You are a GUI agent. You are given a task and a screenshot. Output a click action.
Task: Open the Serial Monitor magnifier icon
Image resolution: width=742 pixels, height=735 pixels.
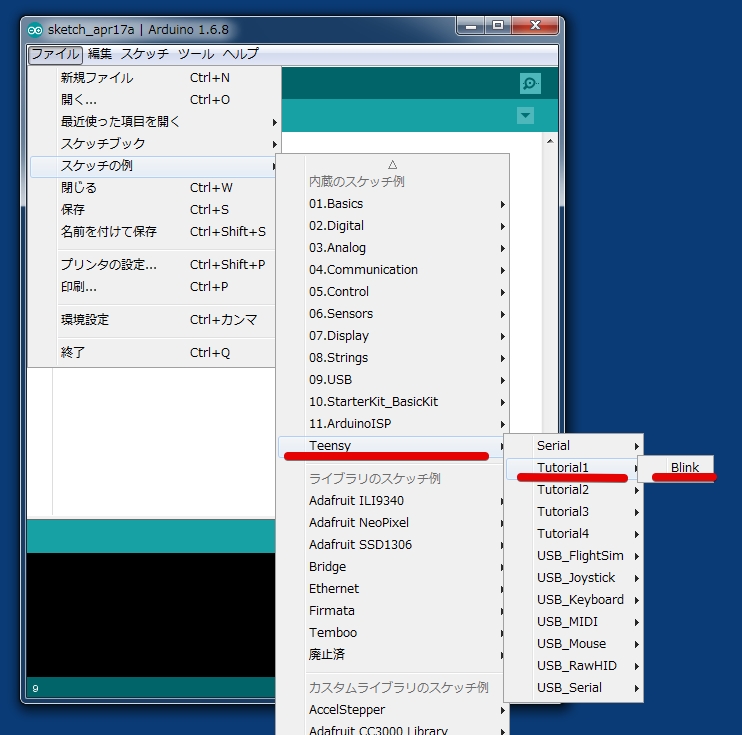coord(530,83)
